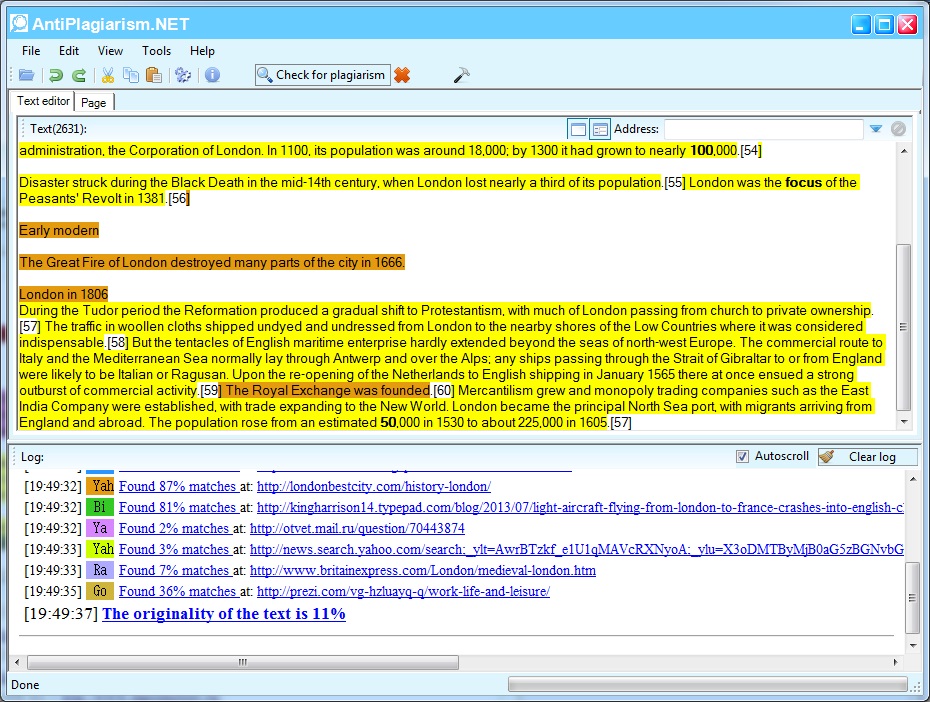Image resolution: width=930 pixels, height=702 pixels.
Task: Click the green Undo arrow icon
Action: coord(56,75)
